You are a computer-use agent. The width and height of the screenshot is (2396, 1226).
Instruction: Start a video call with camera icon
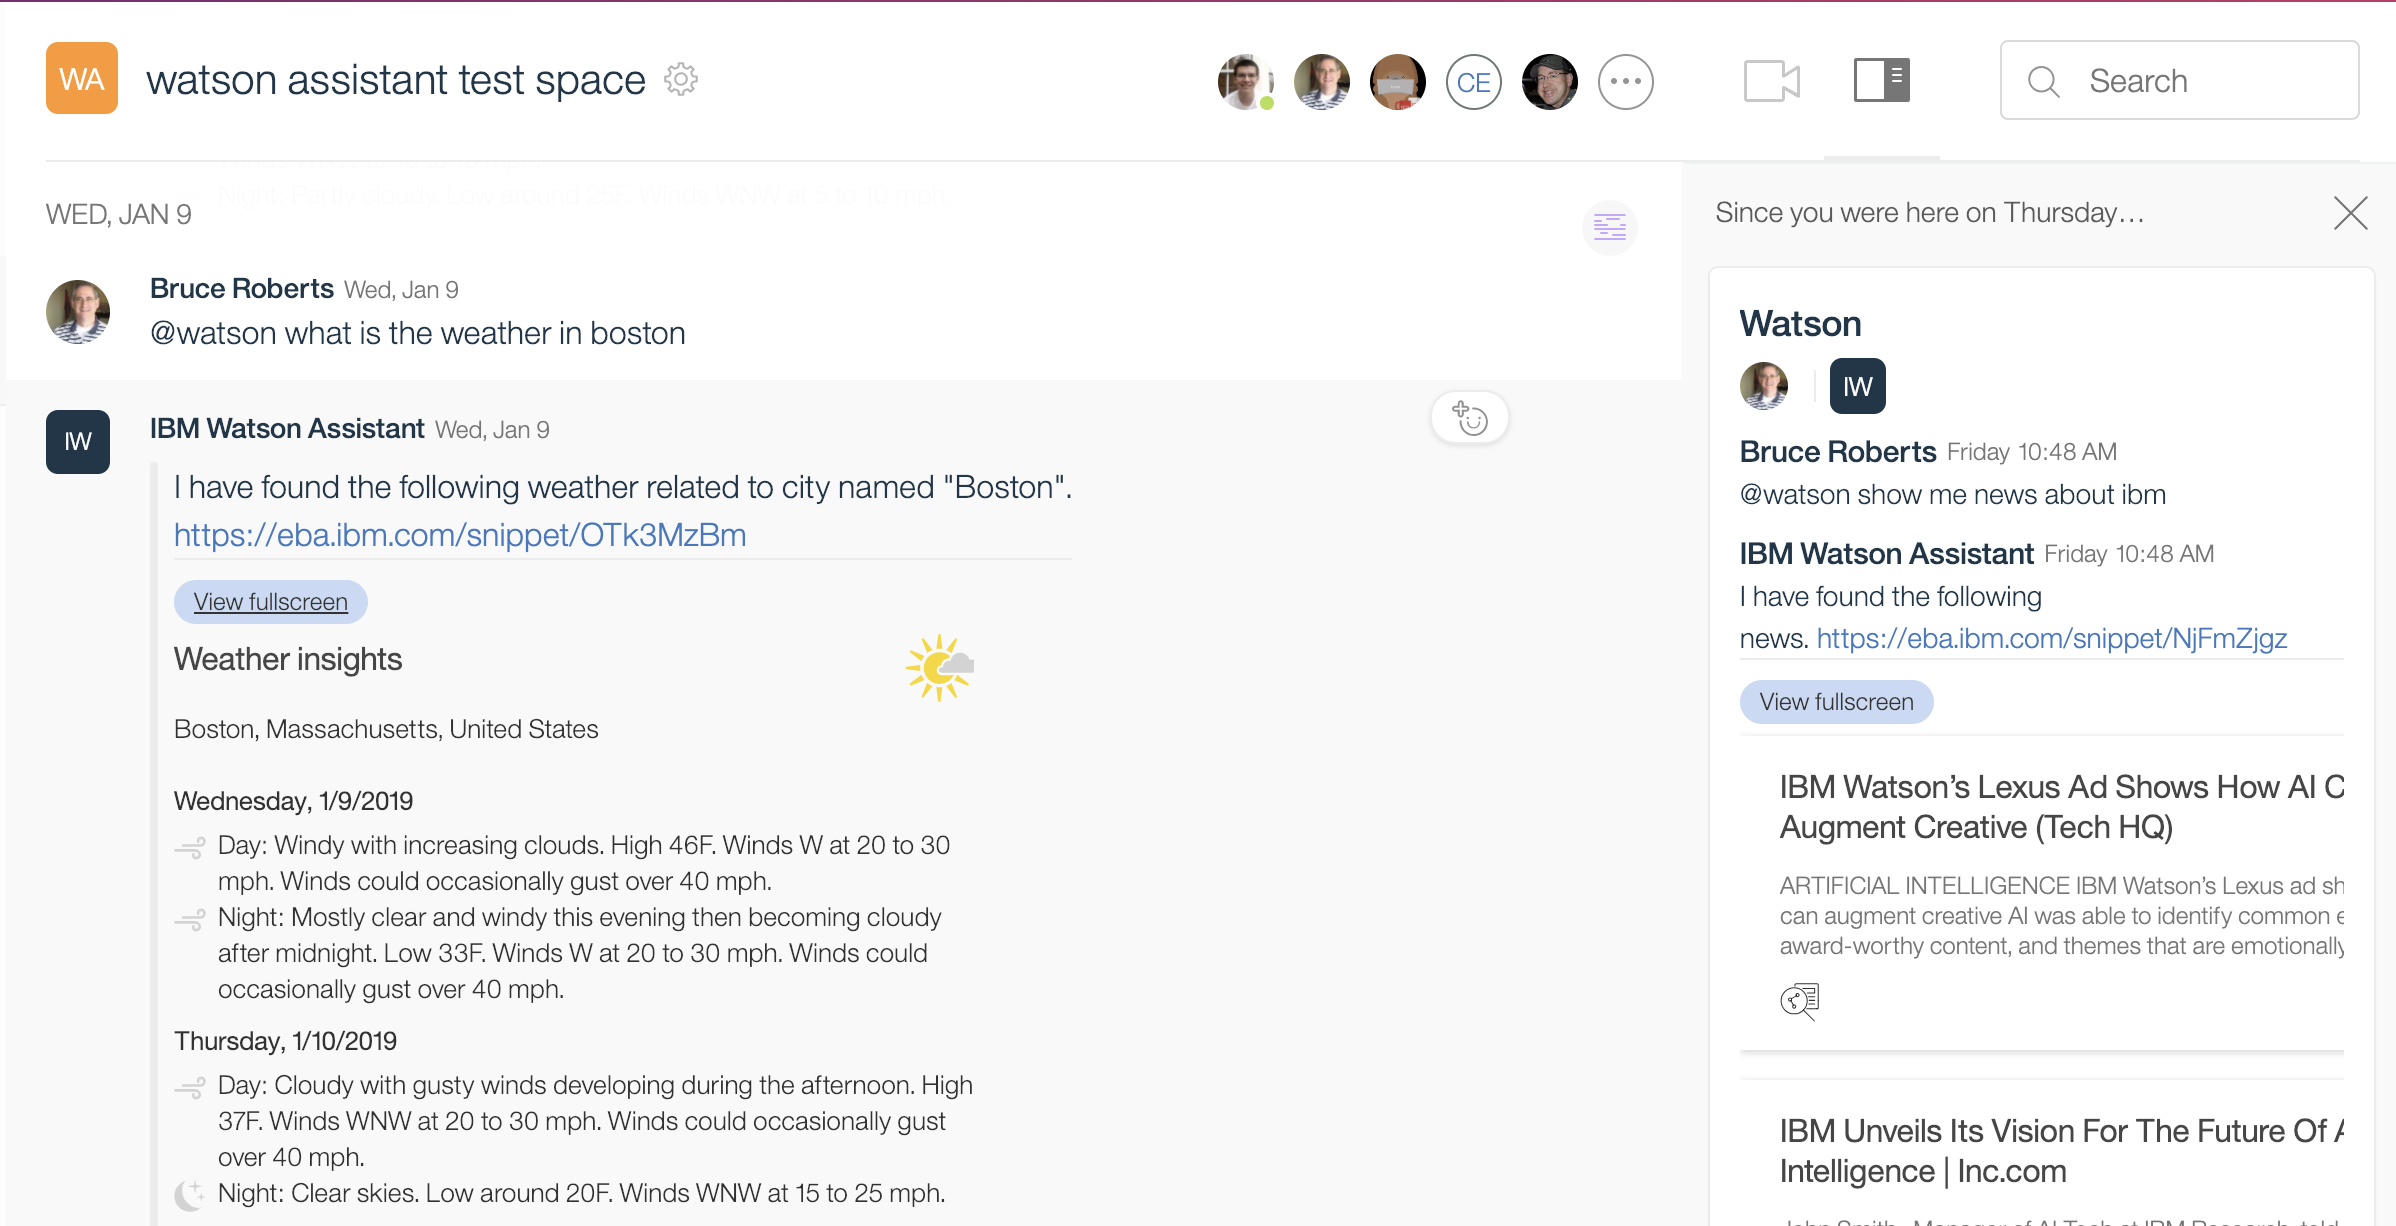(1771, 81)
